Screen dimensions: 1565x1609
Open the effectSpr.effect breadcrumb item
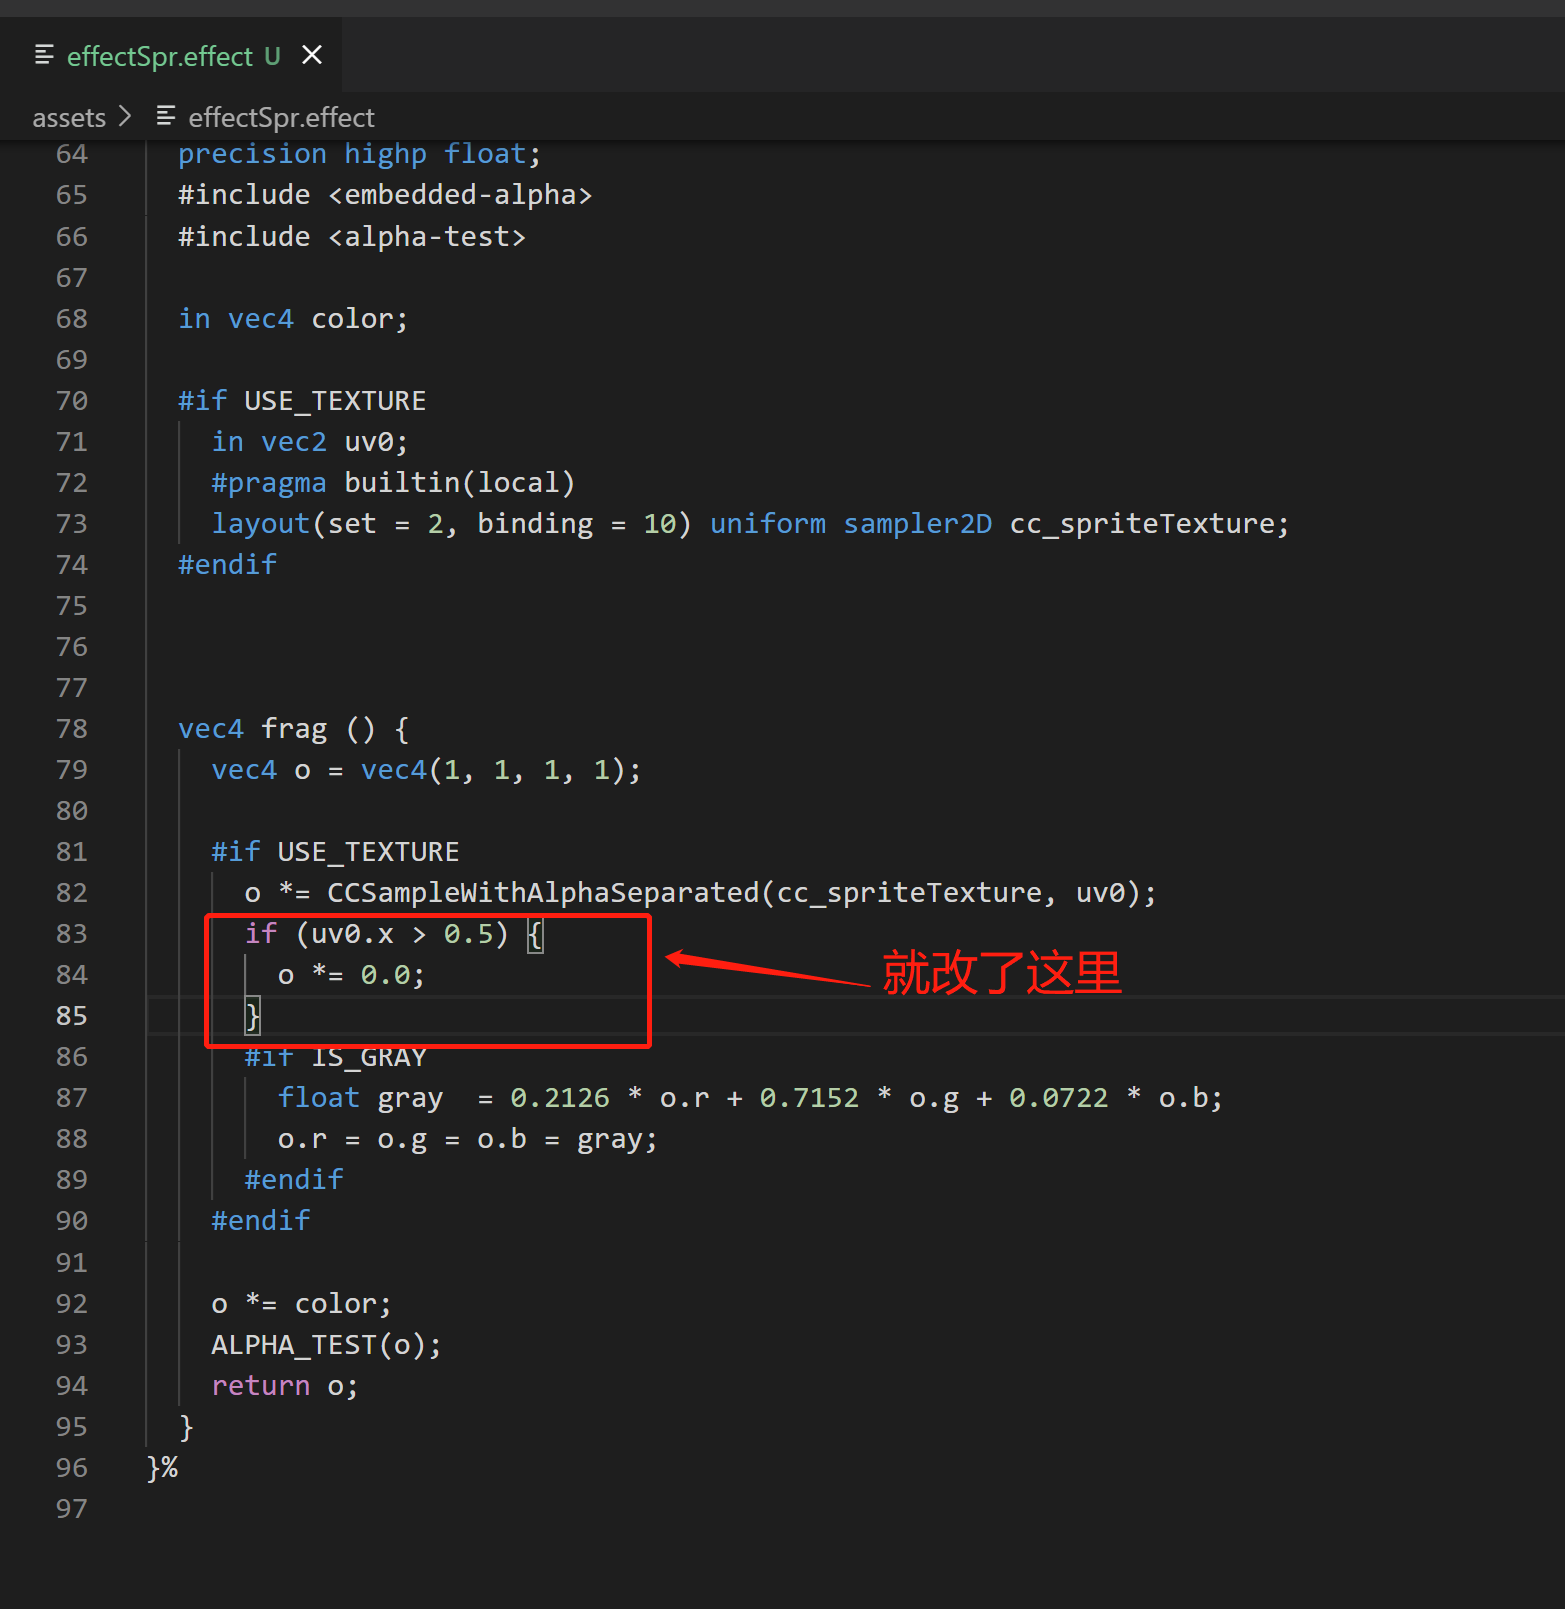point(281,118)
